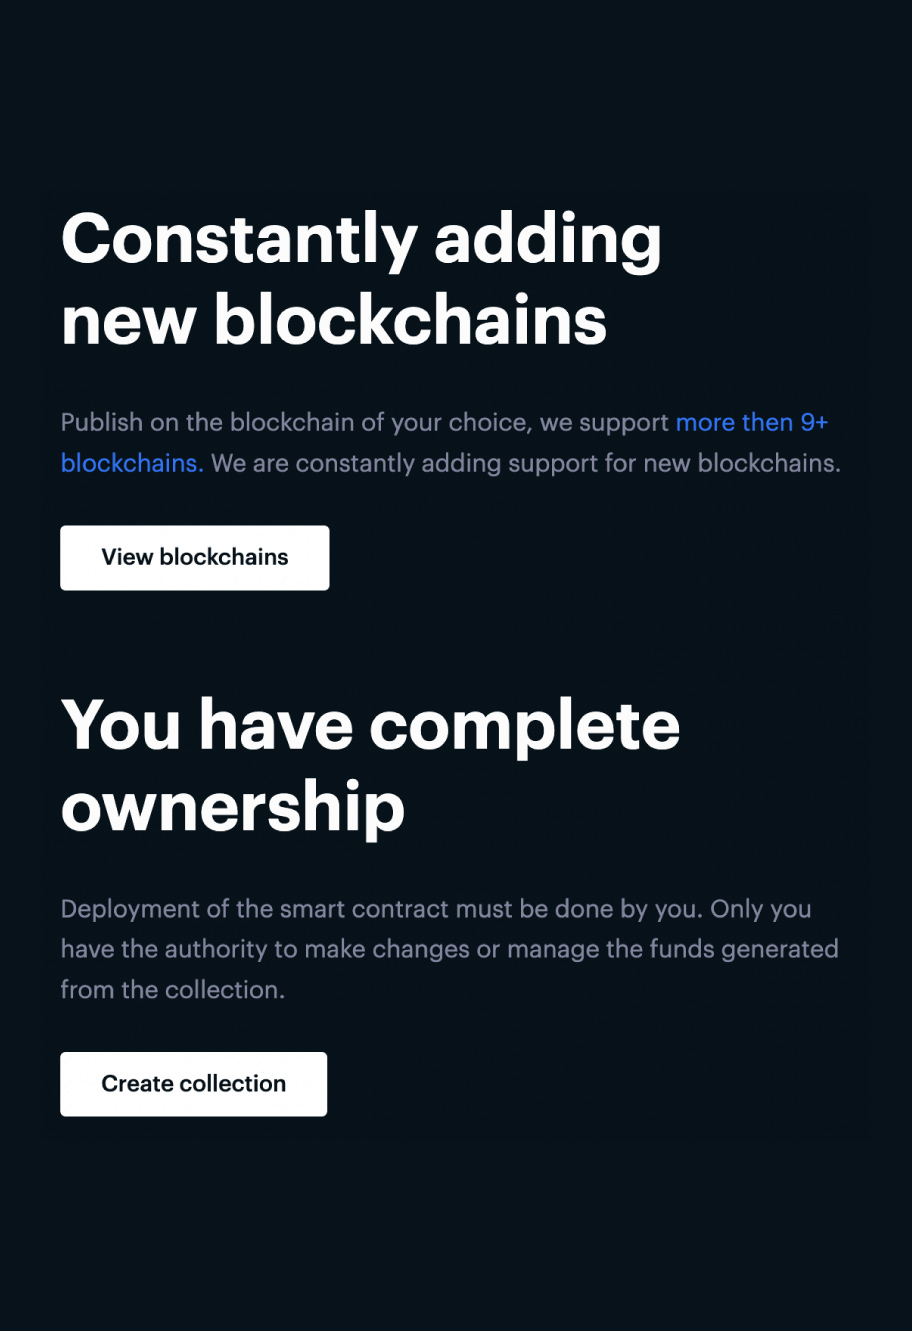This screenshot has height=1331, width=912.
Task: Follow the blue "blockchains." link text
Action: point(132,464)
